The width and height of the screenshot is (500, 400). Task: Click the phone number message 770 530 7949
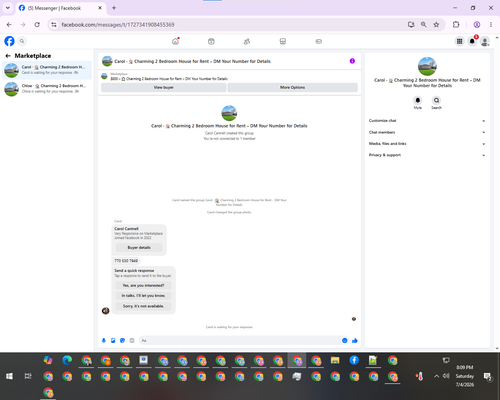click(x=126, y=261)
